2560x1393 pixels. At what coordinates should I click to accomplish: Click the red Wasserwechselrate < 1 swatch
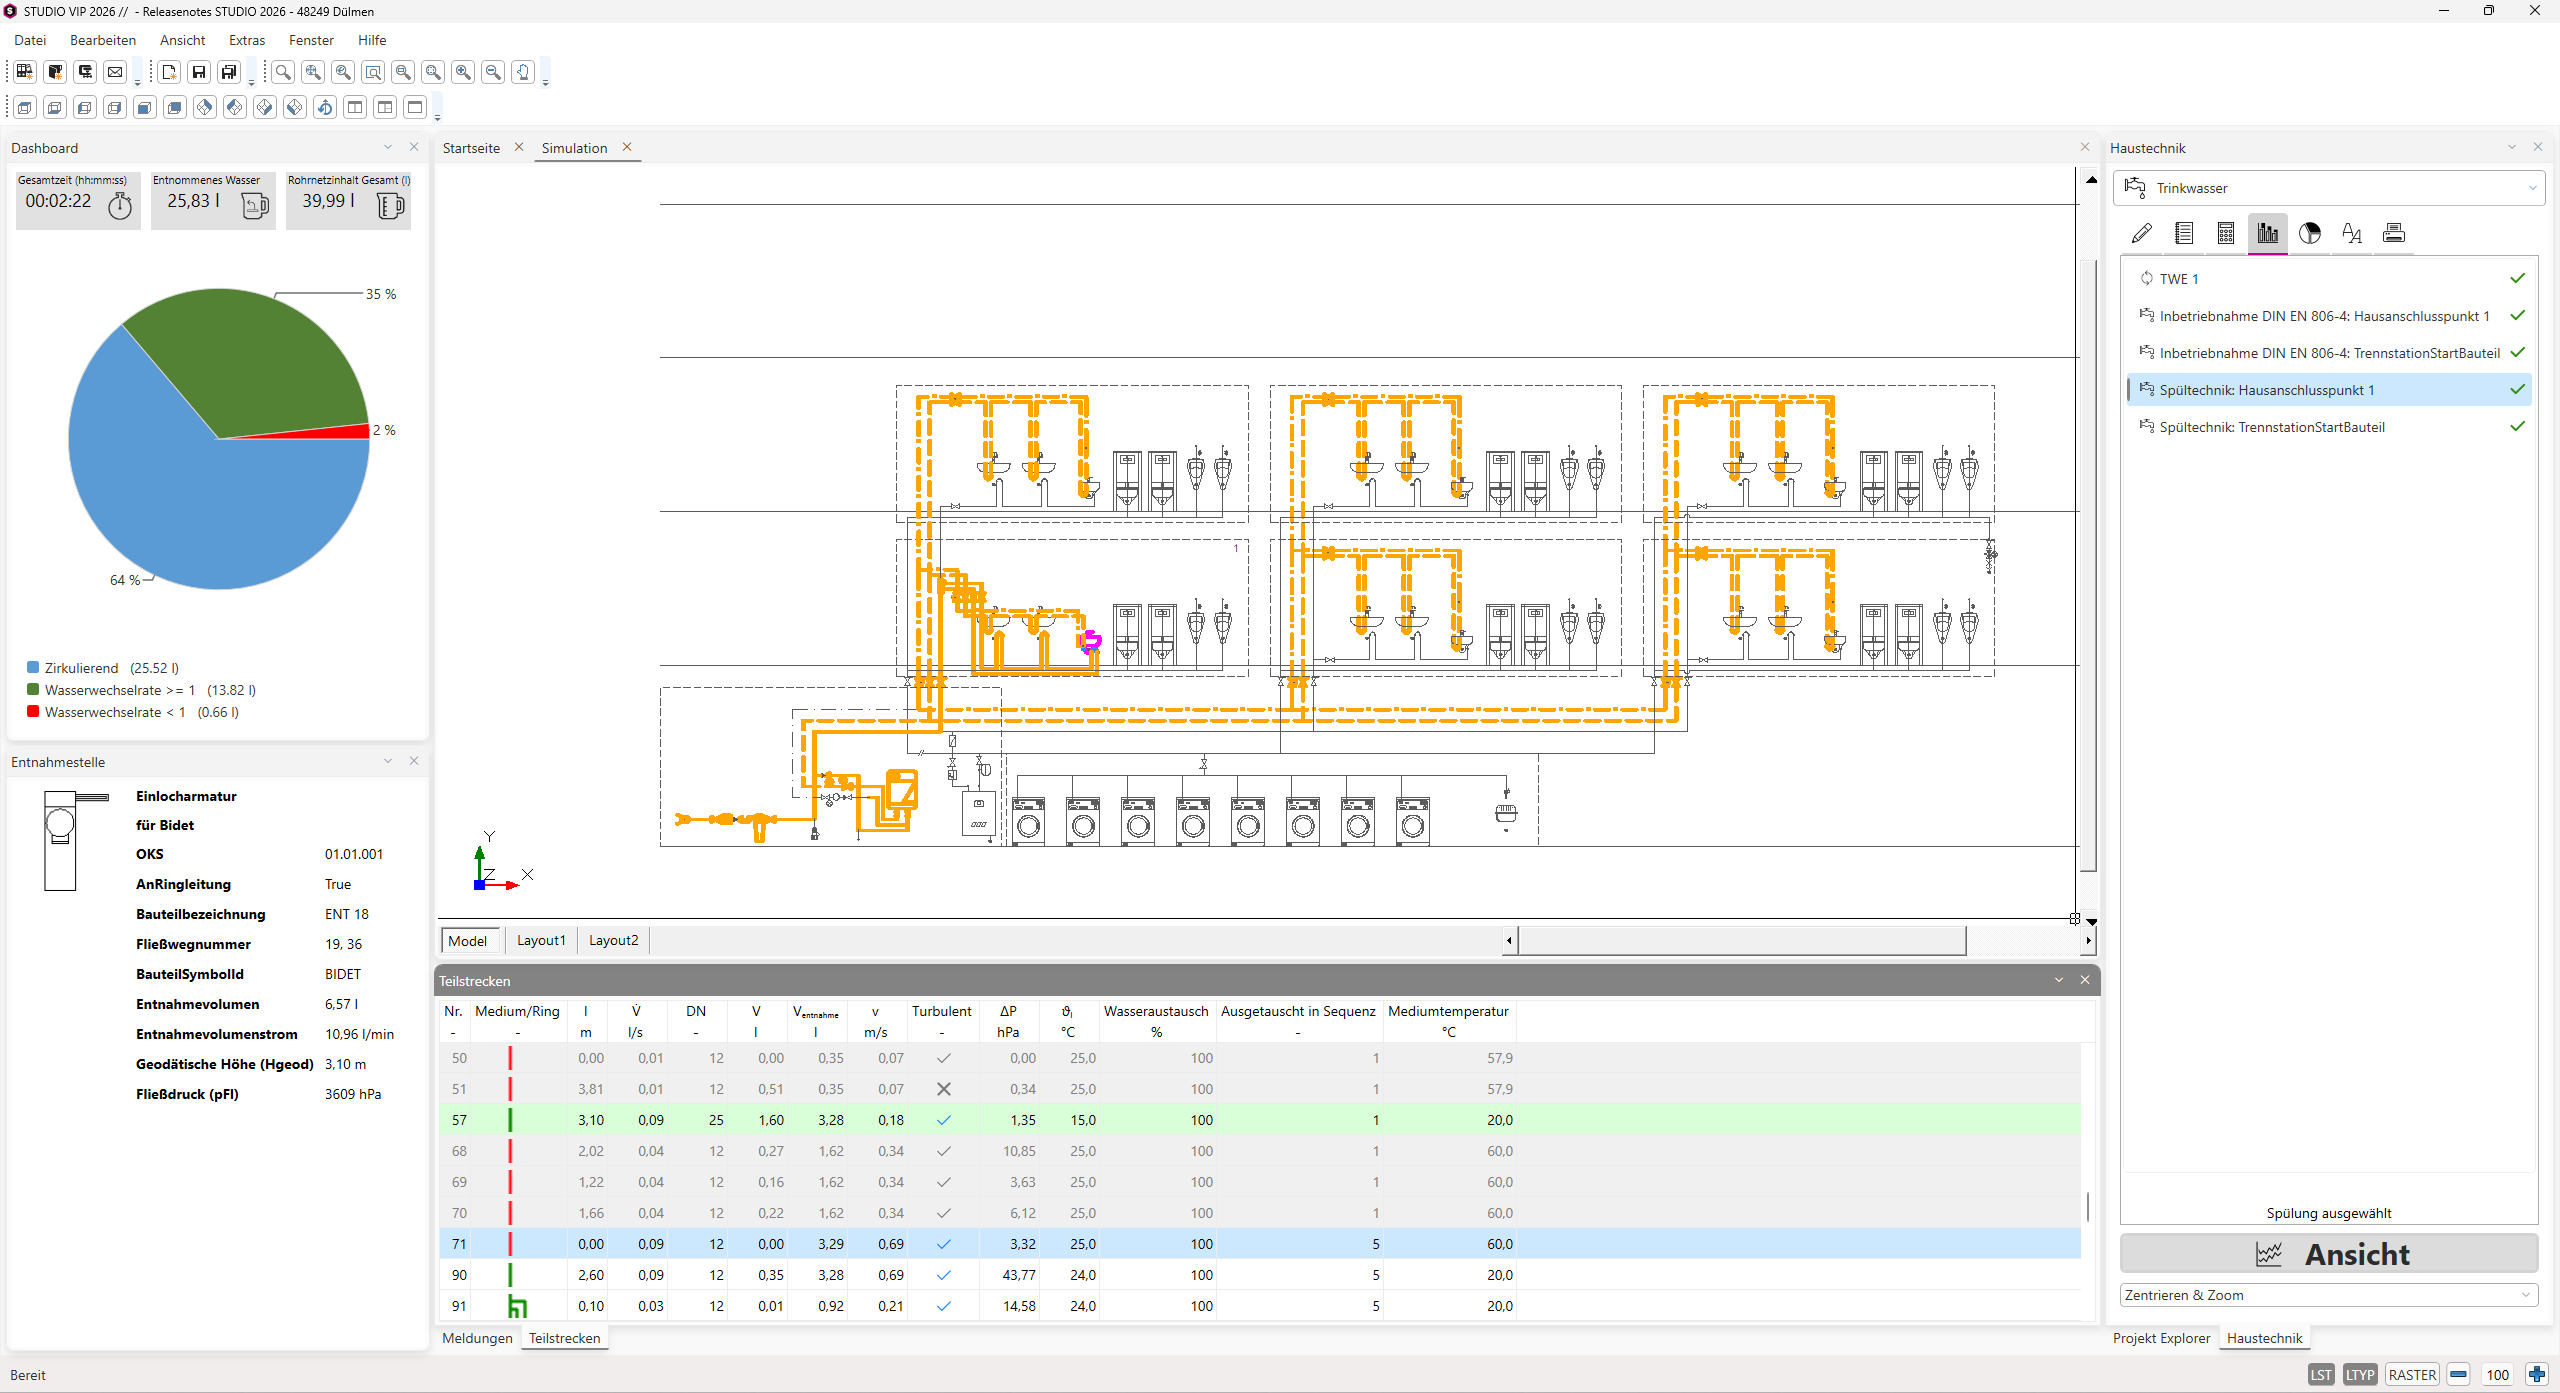33,711
